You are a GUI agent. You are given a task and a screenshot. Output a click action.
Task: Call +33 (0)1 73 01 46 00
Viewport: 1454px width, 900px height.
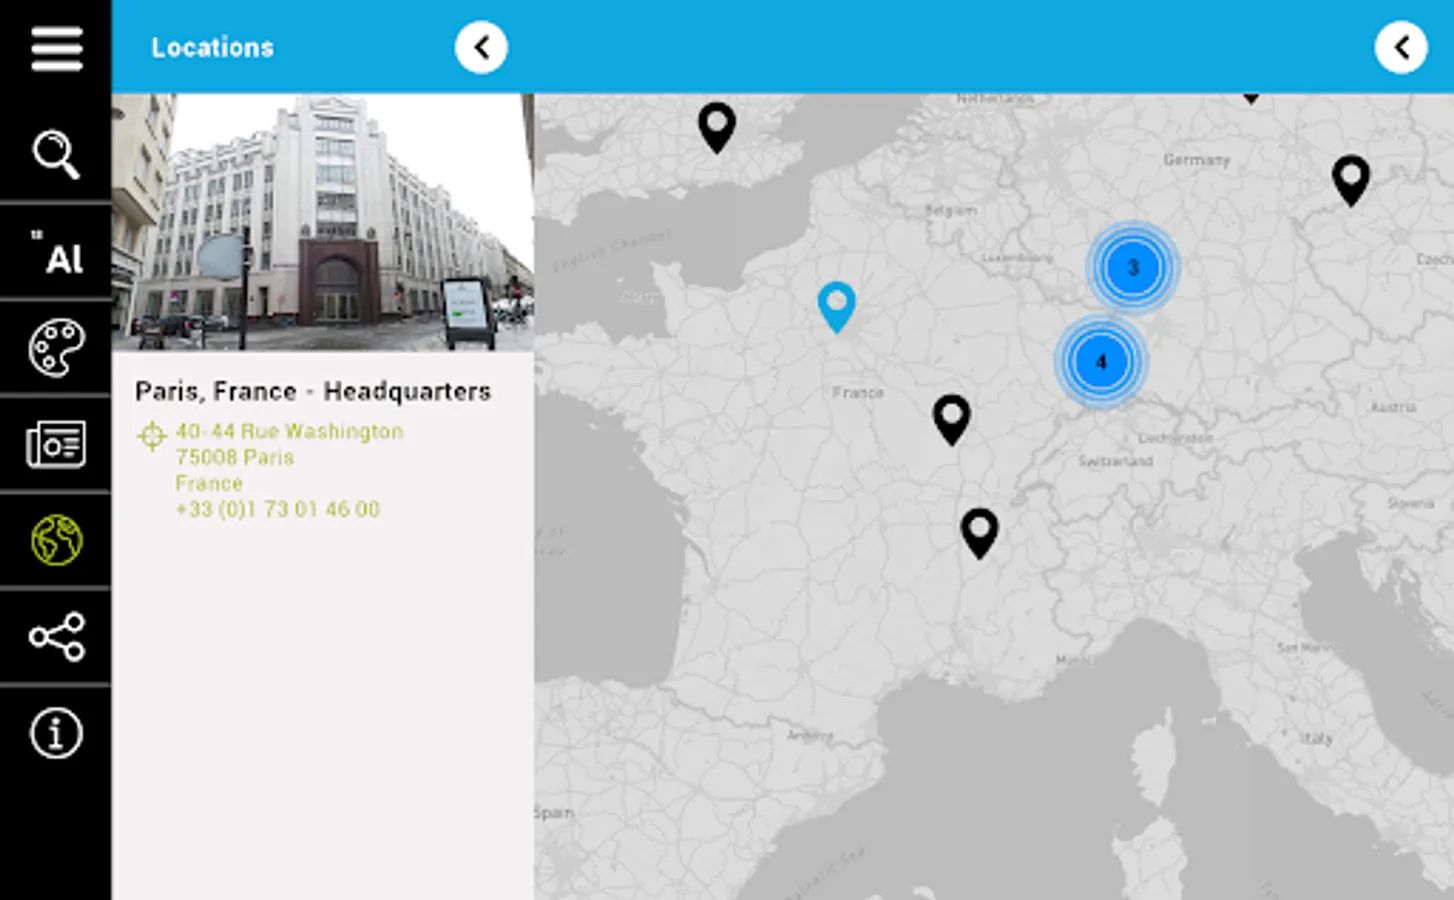277,509
